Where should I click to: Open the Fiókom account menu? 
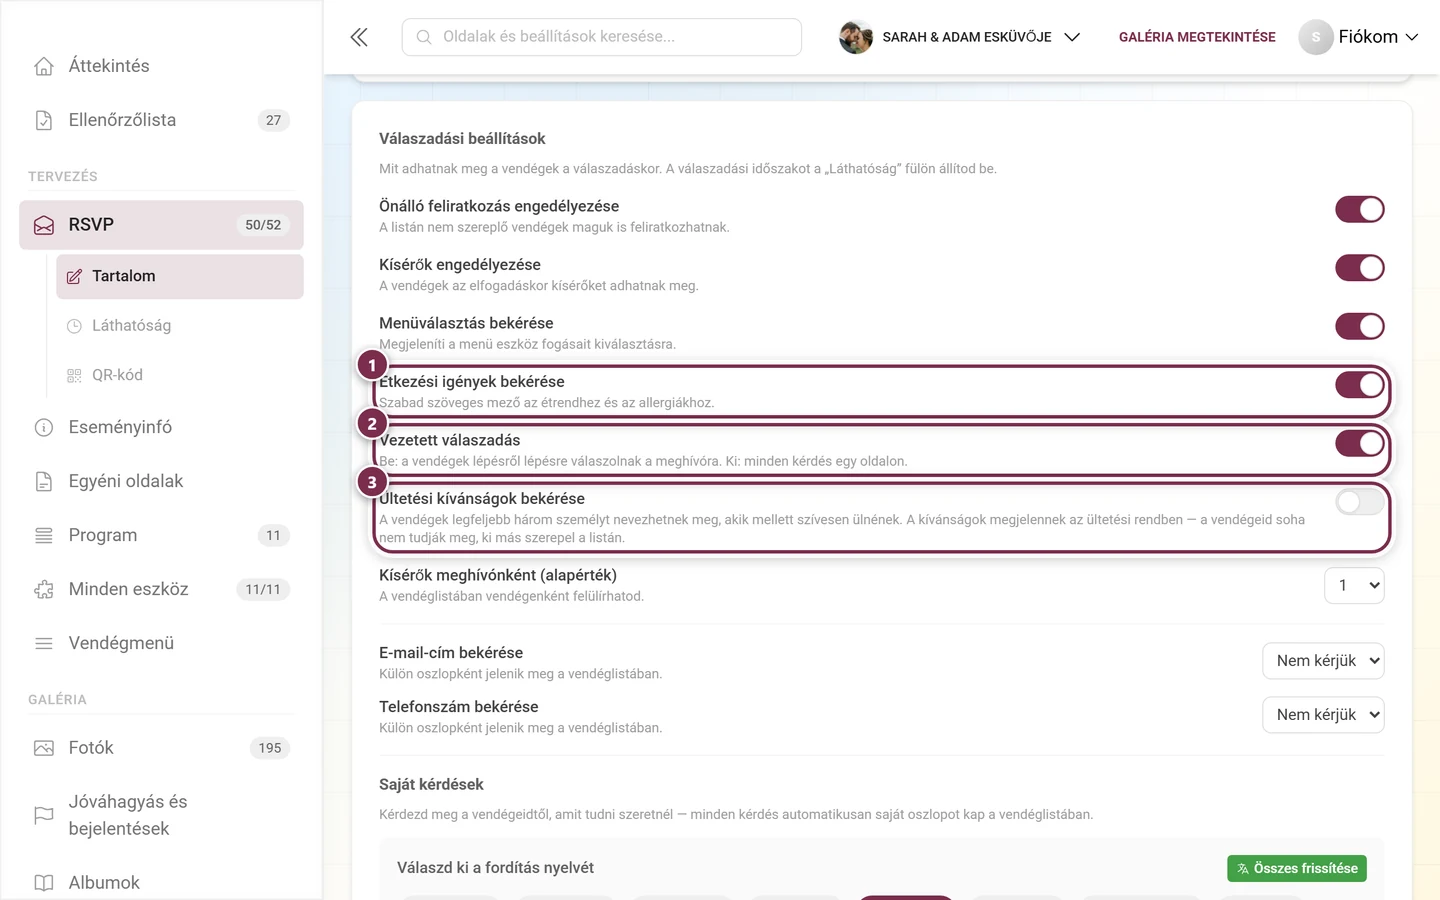(1358, 37)
